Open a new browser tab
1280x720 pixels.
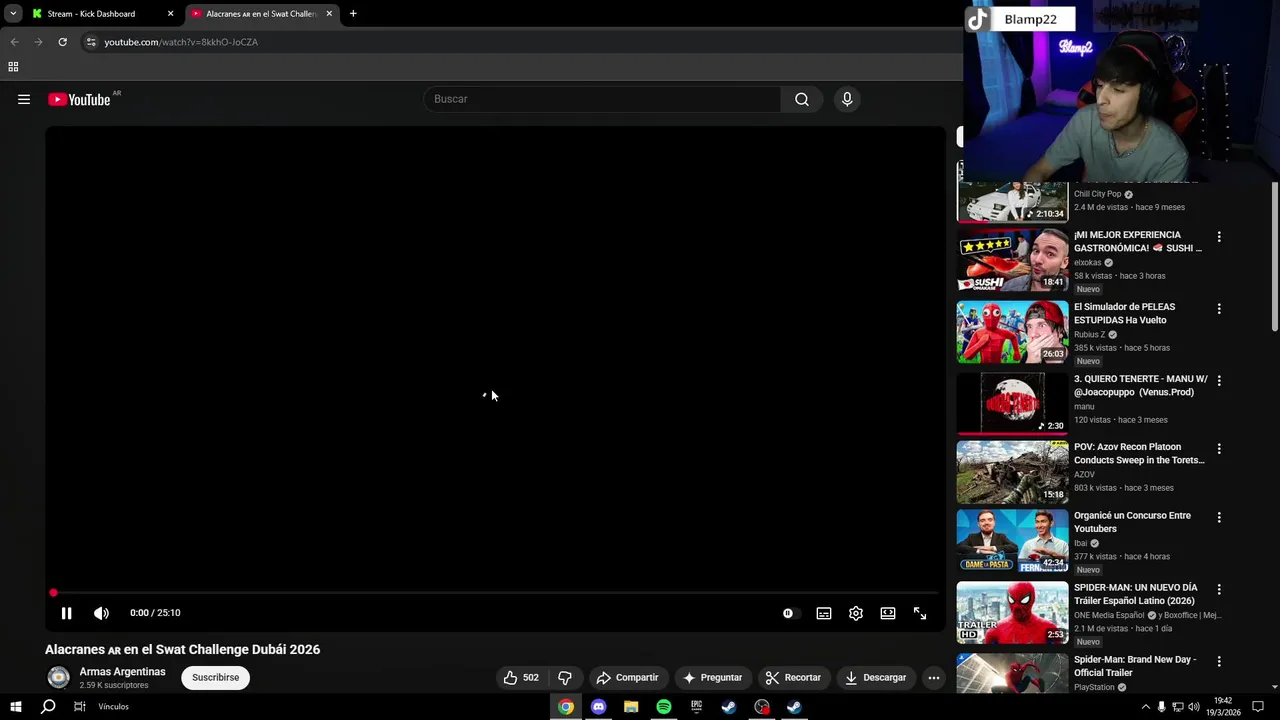[353, 14]
